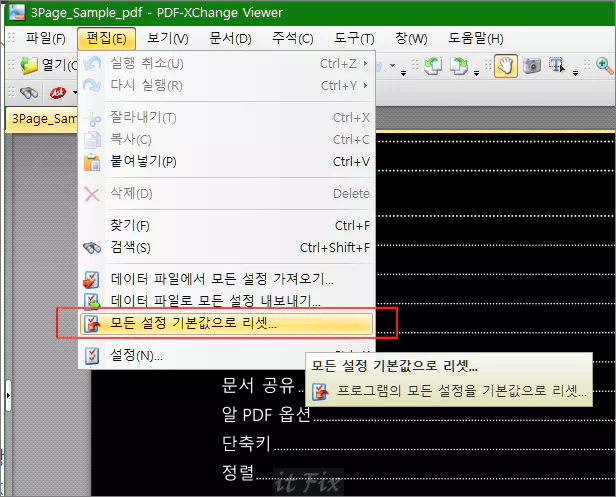Screen dimensions: 616x497
Task: Choose 모든 설정 기본값으로 리셋 entry
Action: click(x=227, y=323)
